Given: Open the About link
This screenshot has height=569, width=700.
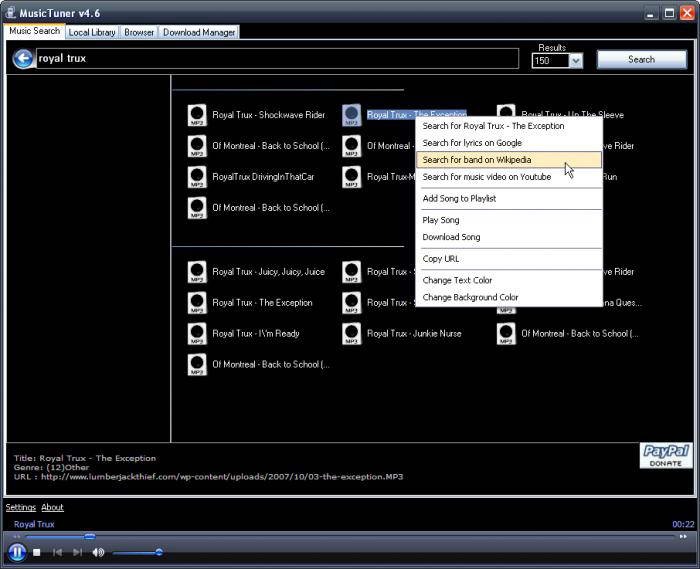Looking at the screenshot, I should click(x=52, y=507).
